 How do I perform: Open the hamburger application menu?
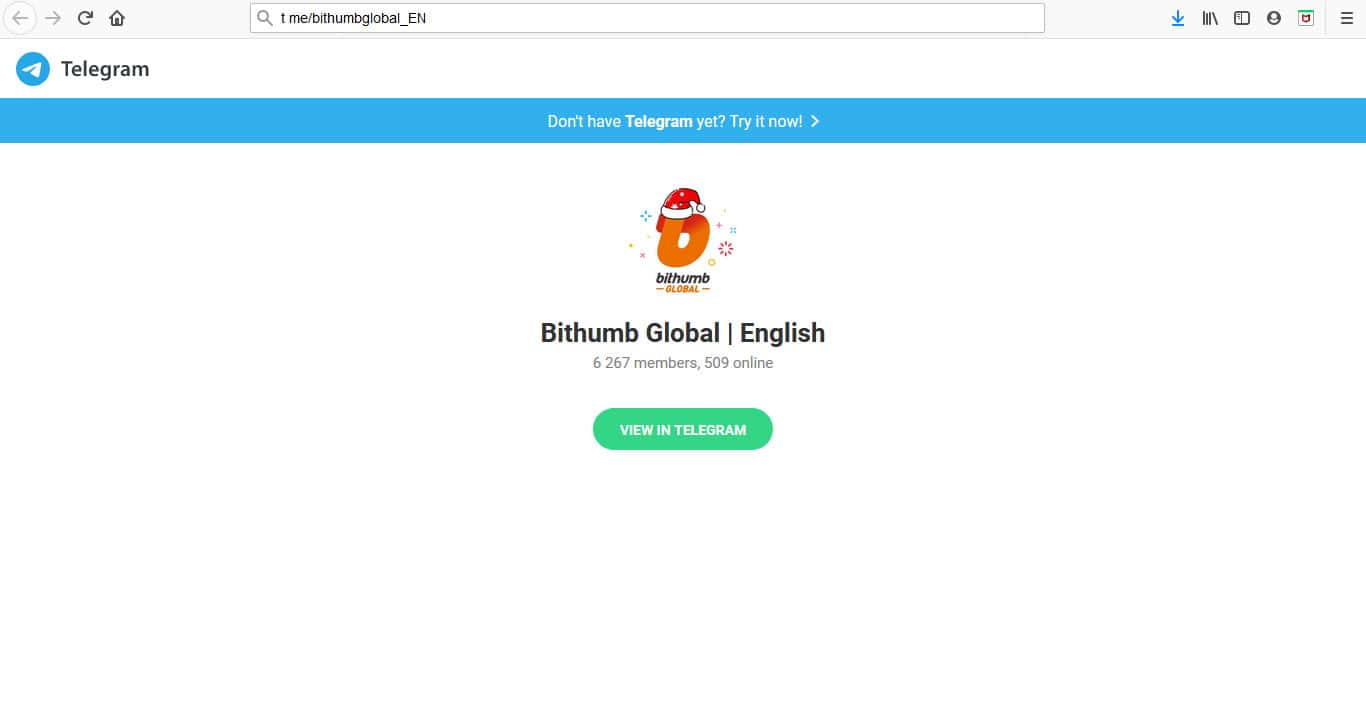point(1346,18)
